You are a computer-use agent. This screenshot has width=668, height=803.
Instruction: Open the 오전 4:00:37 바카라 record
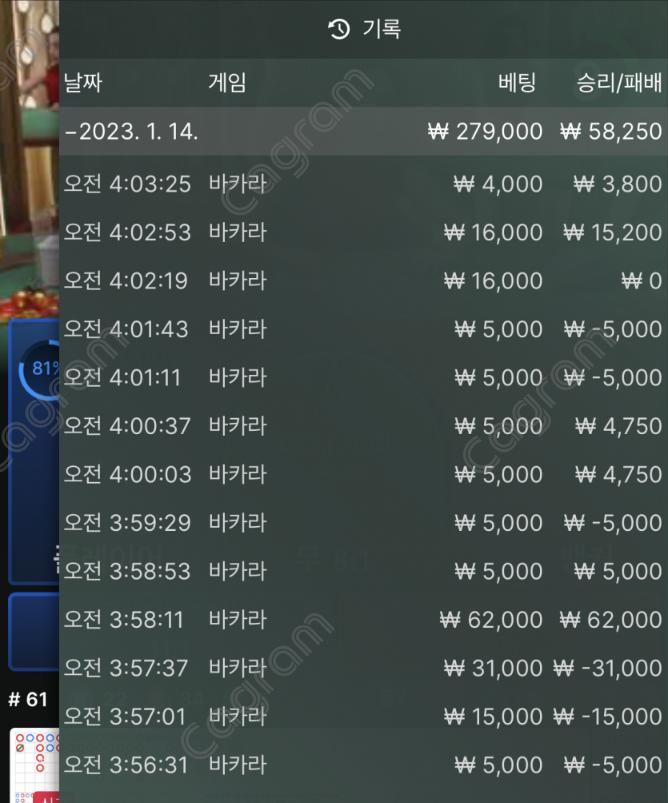point(364,426)
